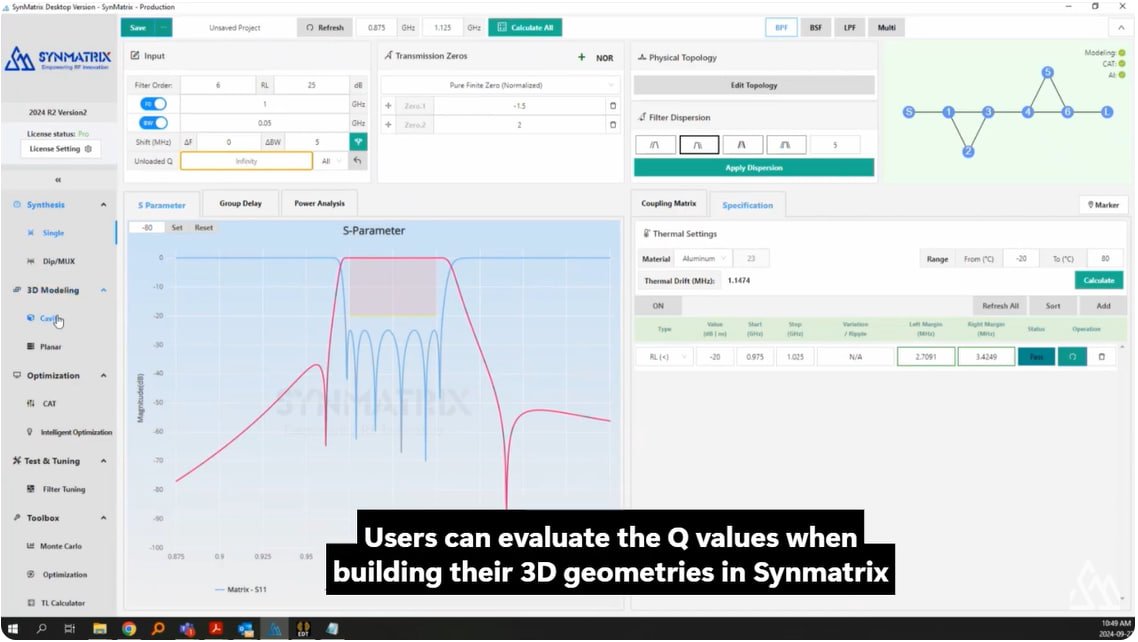Open the CAT optimization page
Image resolution: width=1138 pixels, height=642 pixels.
49,403
